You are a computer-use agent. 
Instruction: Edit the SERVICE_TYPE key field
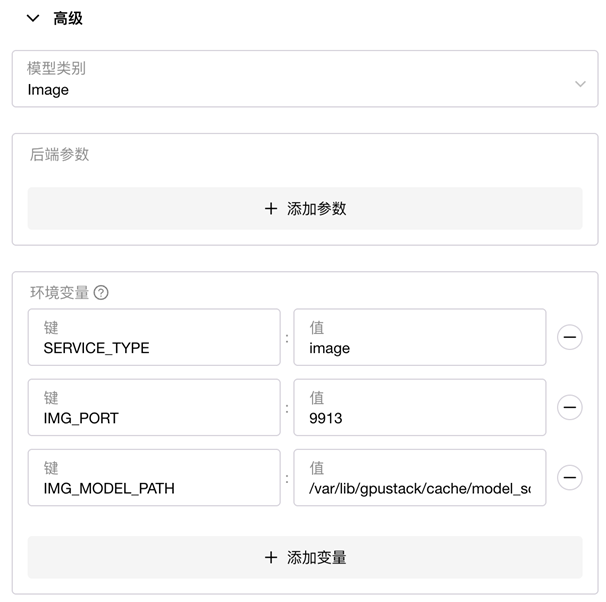click(x=154, y=337)
